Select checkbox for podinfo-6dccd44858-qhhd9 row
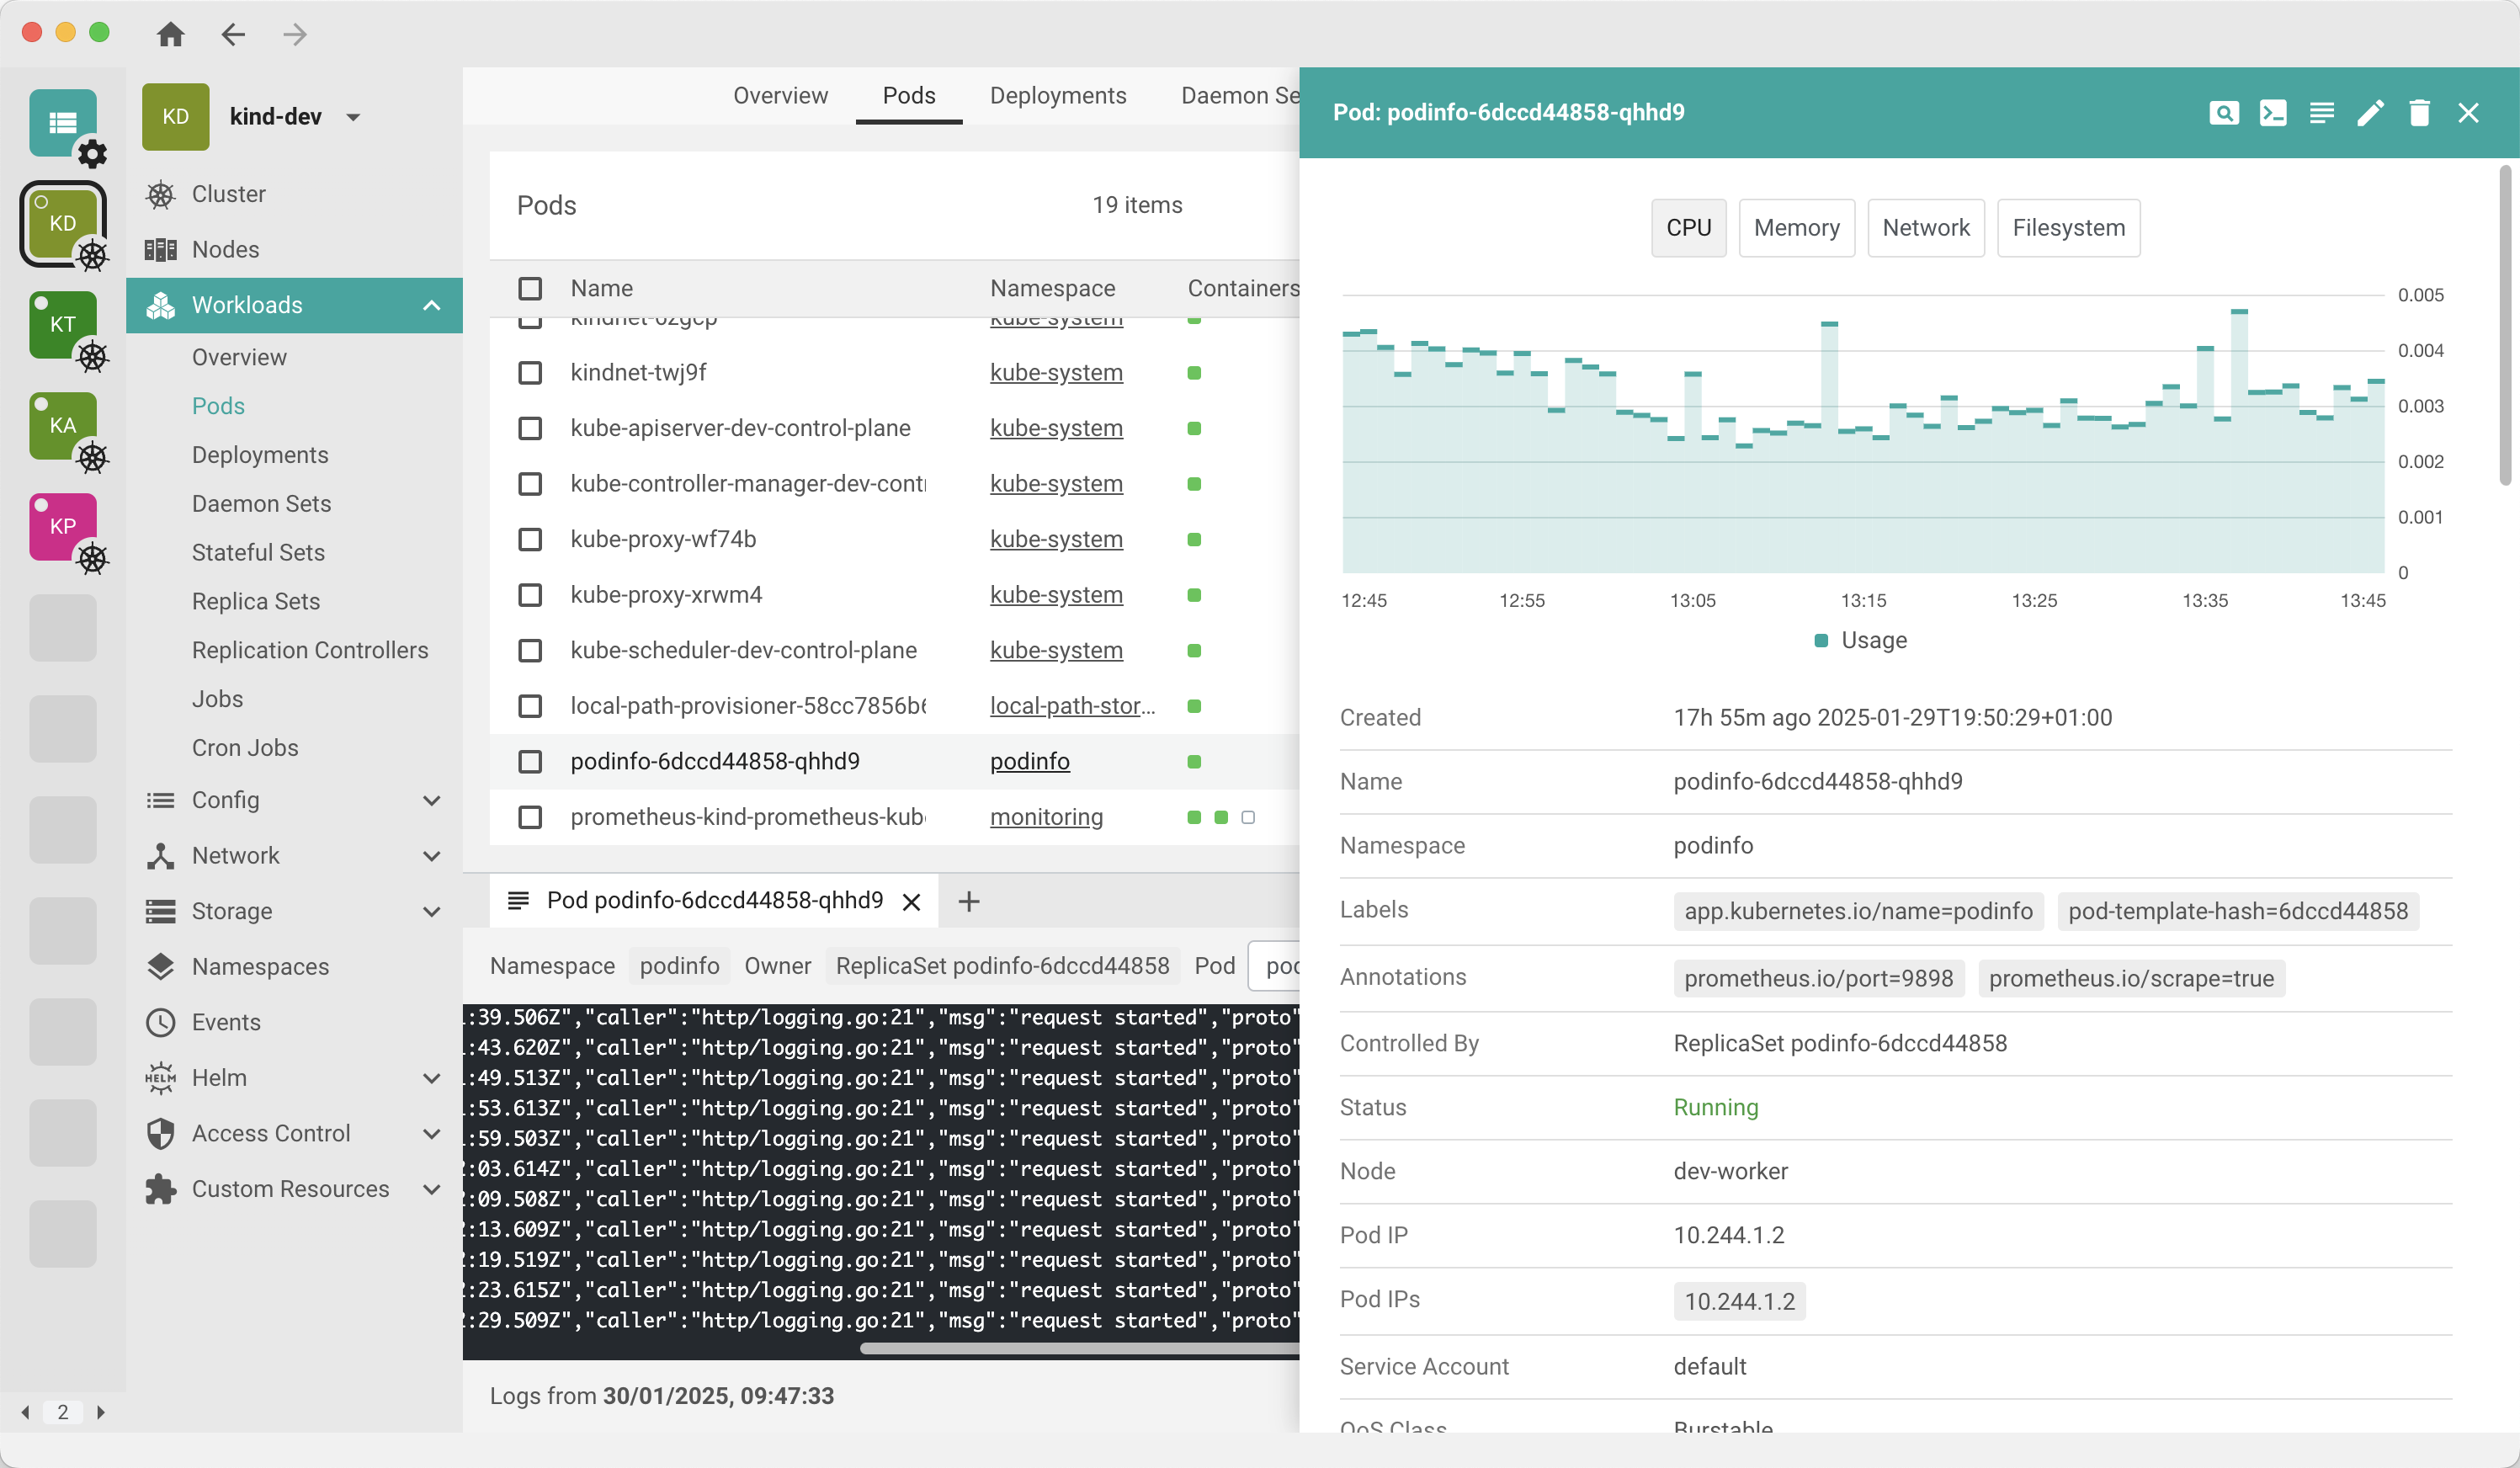Screen dimensions: 2520x1468 pos(529,760)
